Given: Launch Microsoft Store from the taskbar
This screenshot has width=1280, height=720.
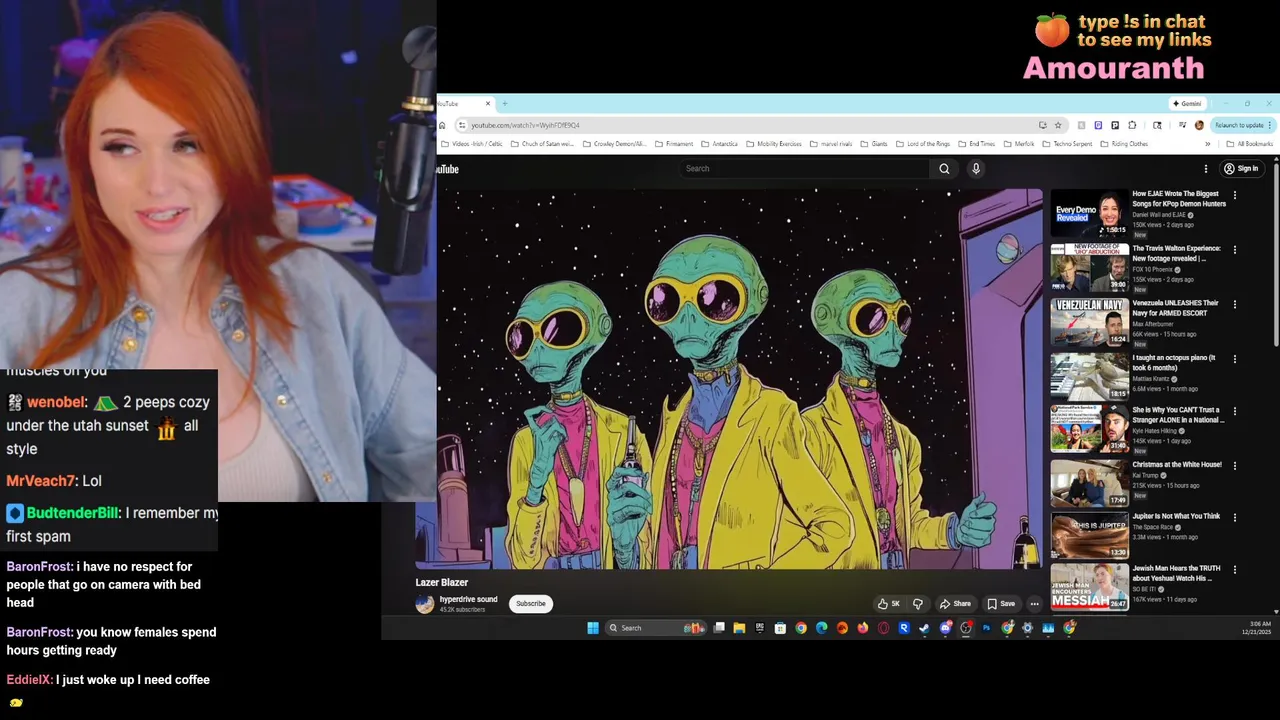Looking at the screenshot, I should point(780,628).
